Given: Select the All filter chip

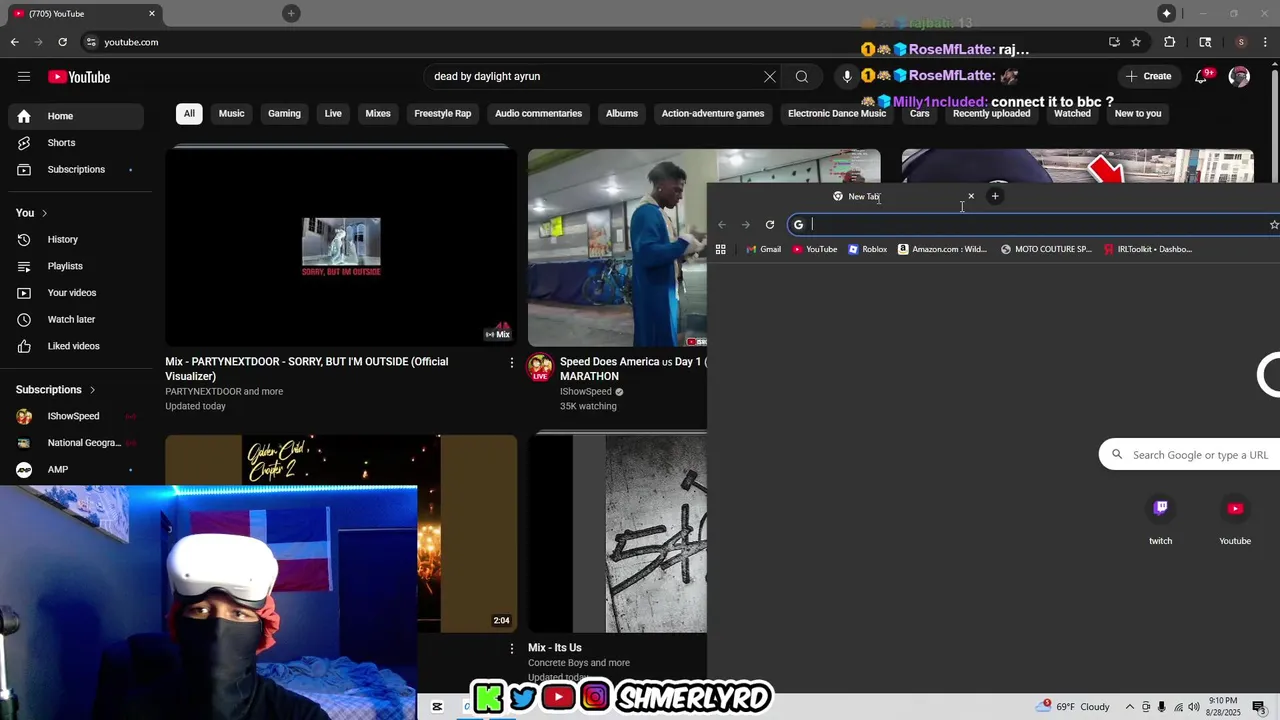Looking at the screenshot, I should pyautogui.click(x=189, y=114).
